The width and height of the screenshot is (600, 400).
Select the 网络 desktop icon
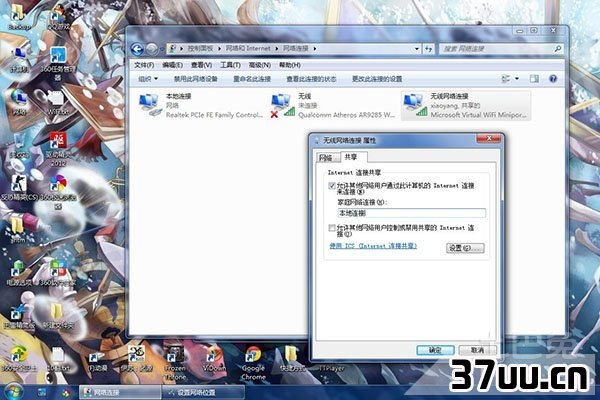click(19, 102)
